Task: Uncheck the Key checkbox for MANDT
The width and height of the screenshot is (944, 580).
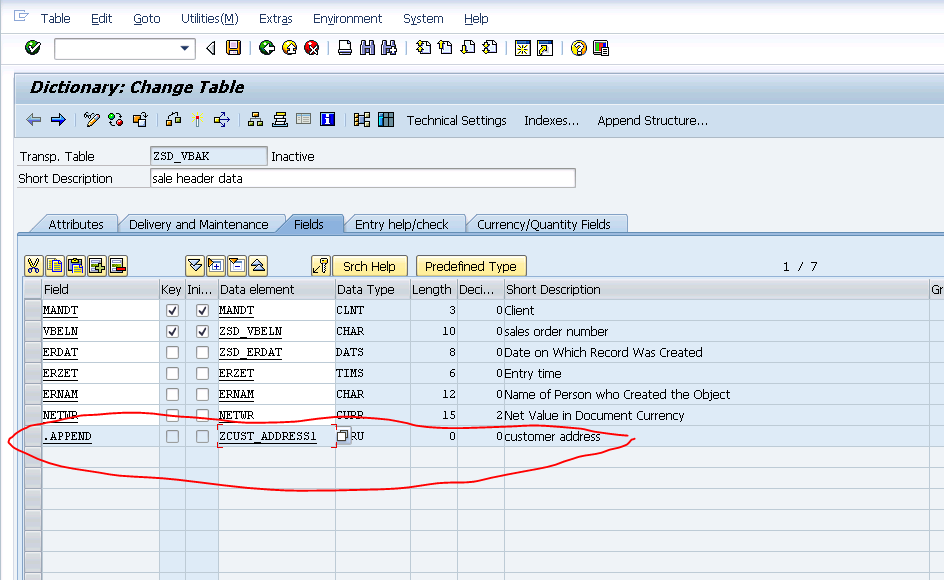Action: [172, 310]
